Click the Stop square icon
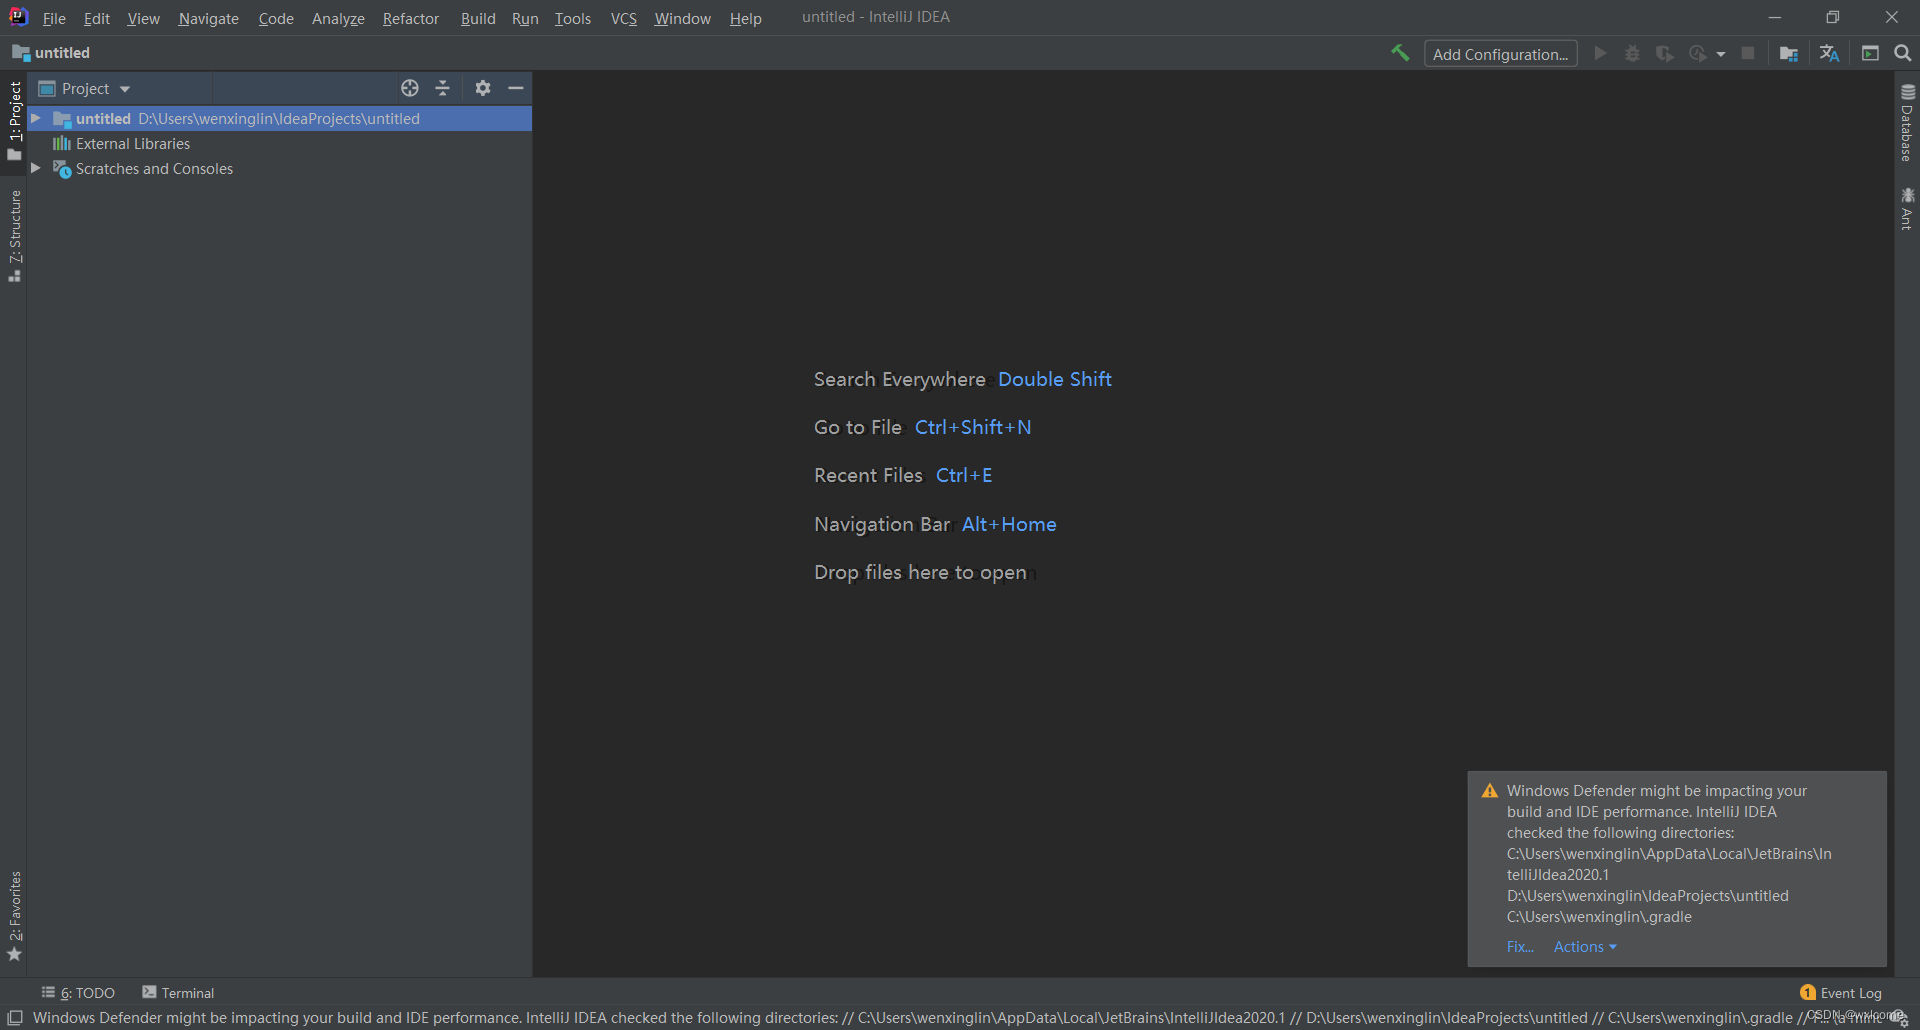This screenshot has height=1030, width=1920. 1748,53
